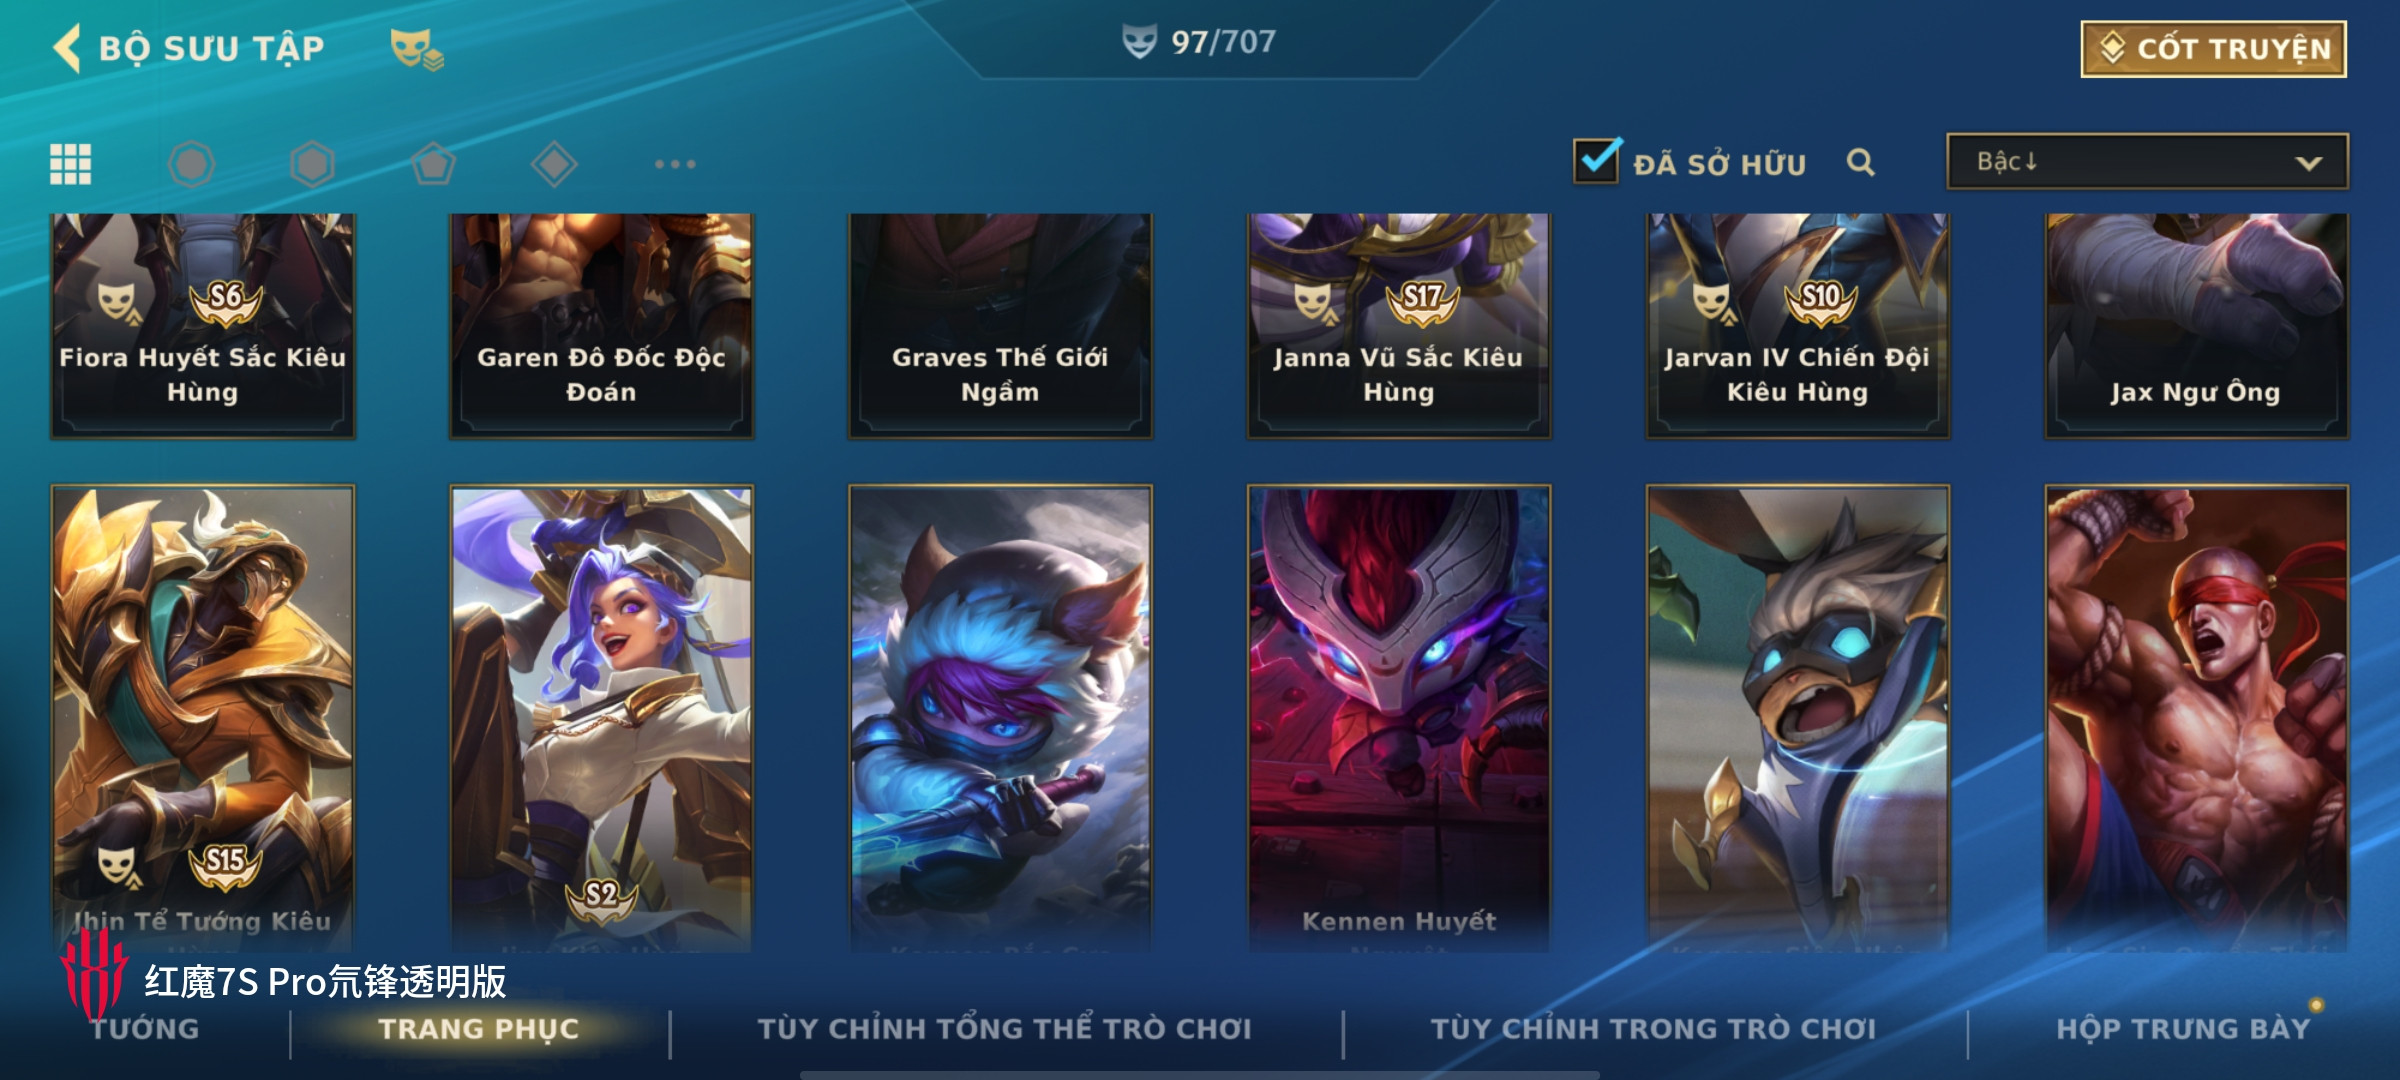Open Tùy Chỉnh Tổng Thể Trò Chơi tab
Screen dimensions: 2400x1080
[1004, 1028]
